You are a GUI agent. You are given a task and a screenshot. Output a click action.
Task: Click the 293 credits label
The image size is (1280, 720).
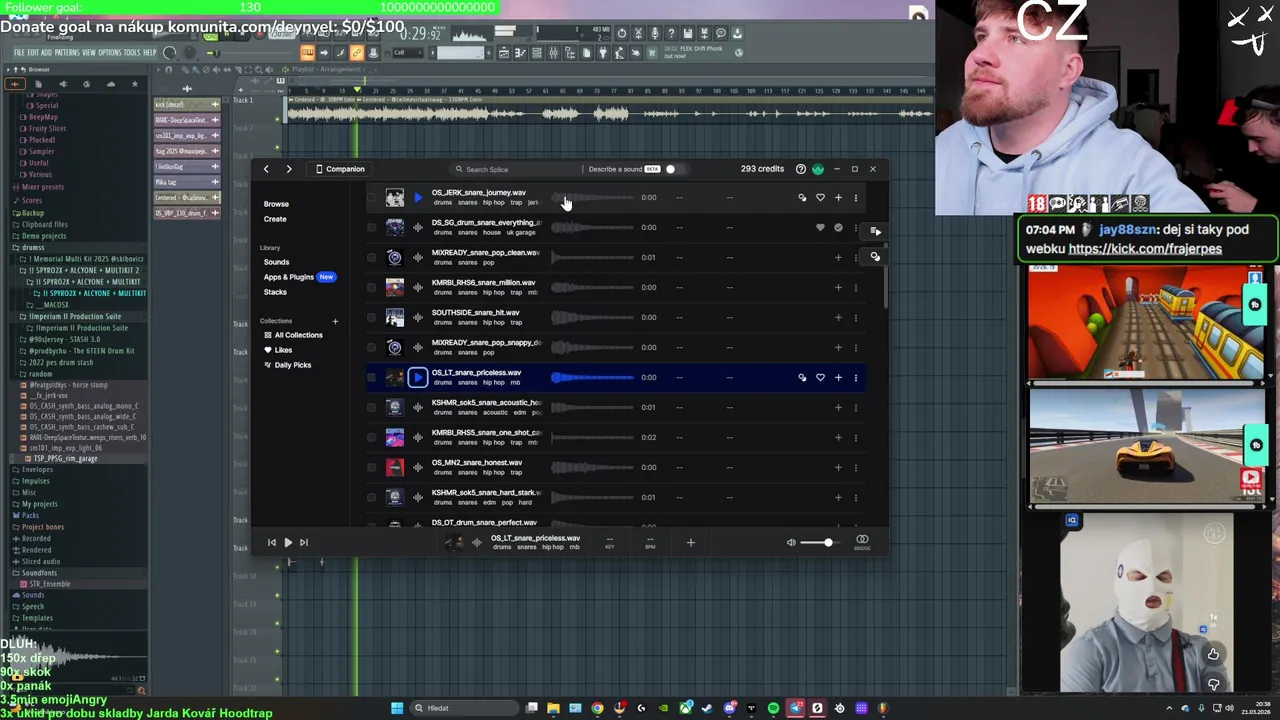point(762,169)
